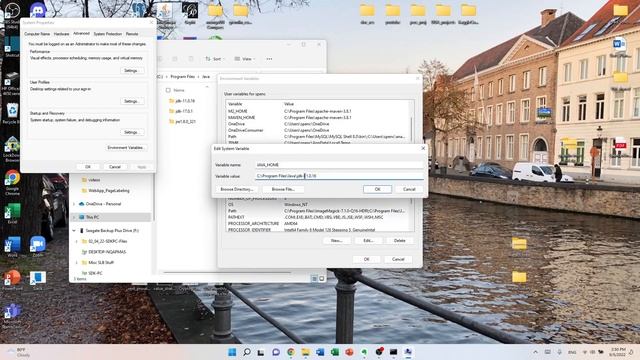Switch to Hardware tab in System Properties
The height and width of the screenshot is (360, 640).
click(x=62, y=34)
